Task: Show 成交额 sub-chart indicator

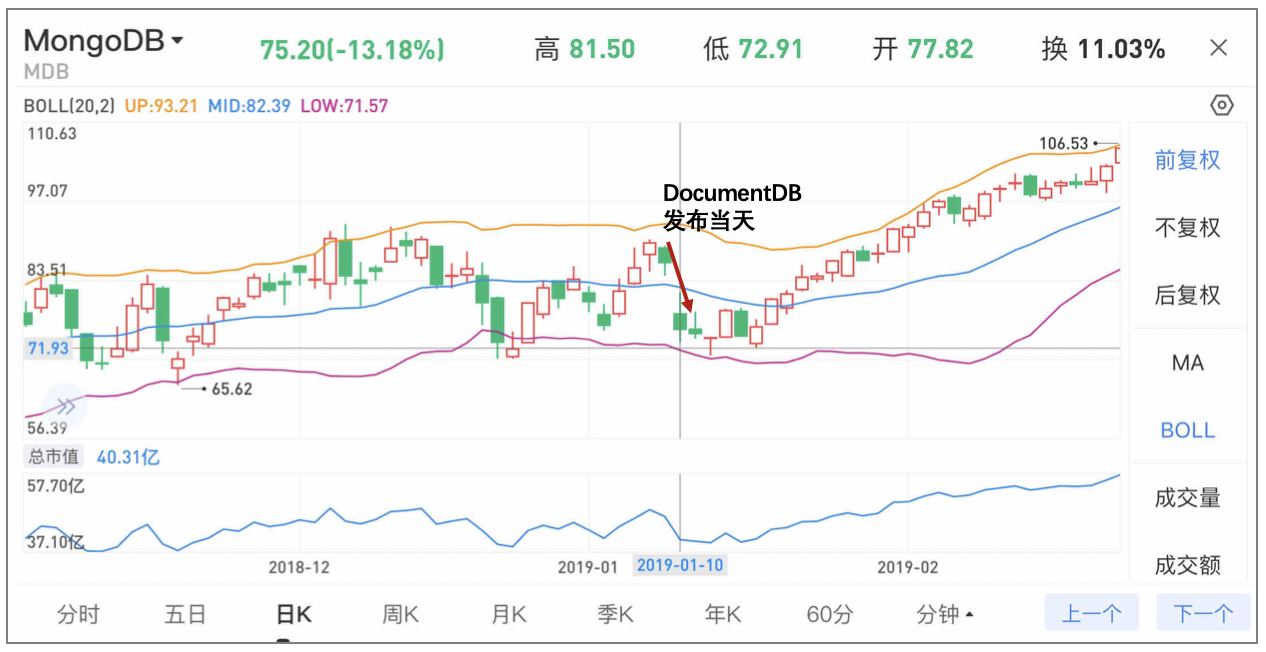Action: (x=1188, y=565)
